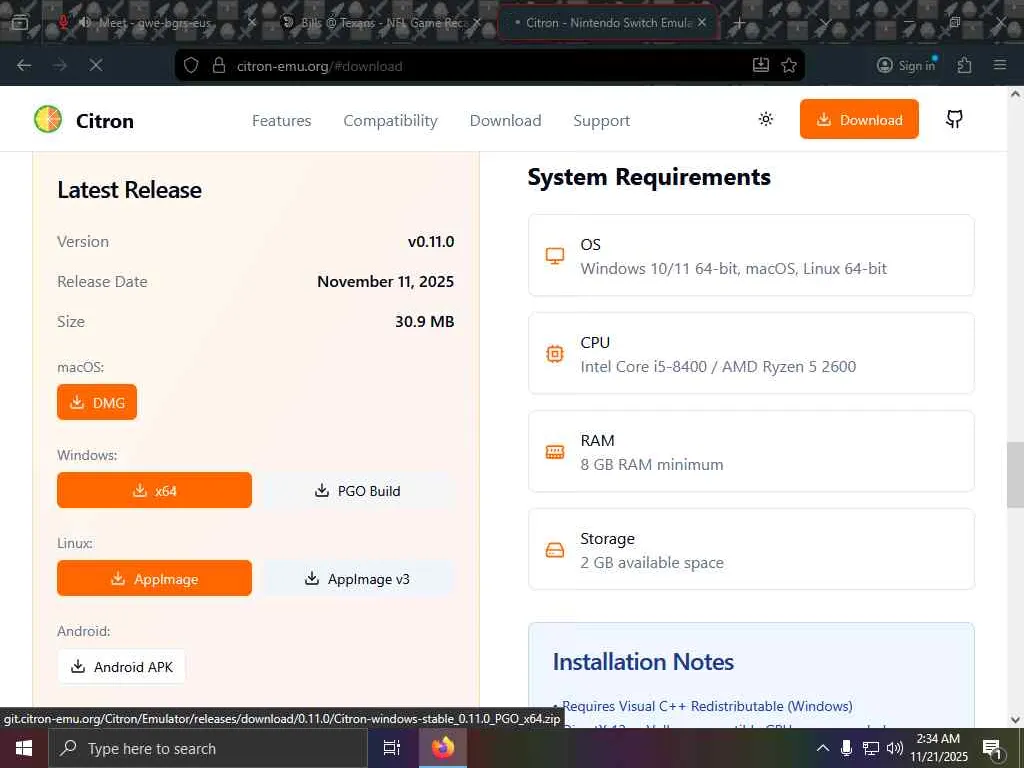Open the GitHub repository icon in header
The width and height of the screenshot is (1024, 768).
(954, 119)
